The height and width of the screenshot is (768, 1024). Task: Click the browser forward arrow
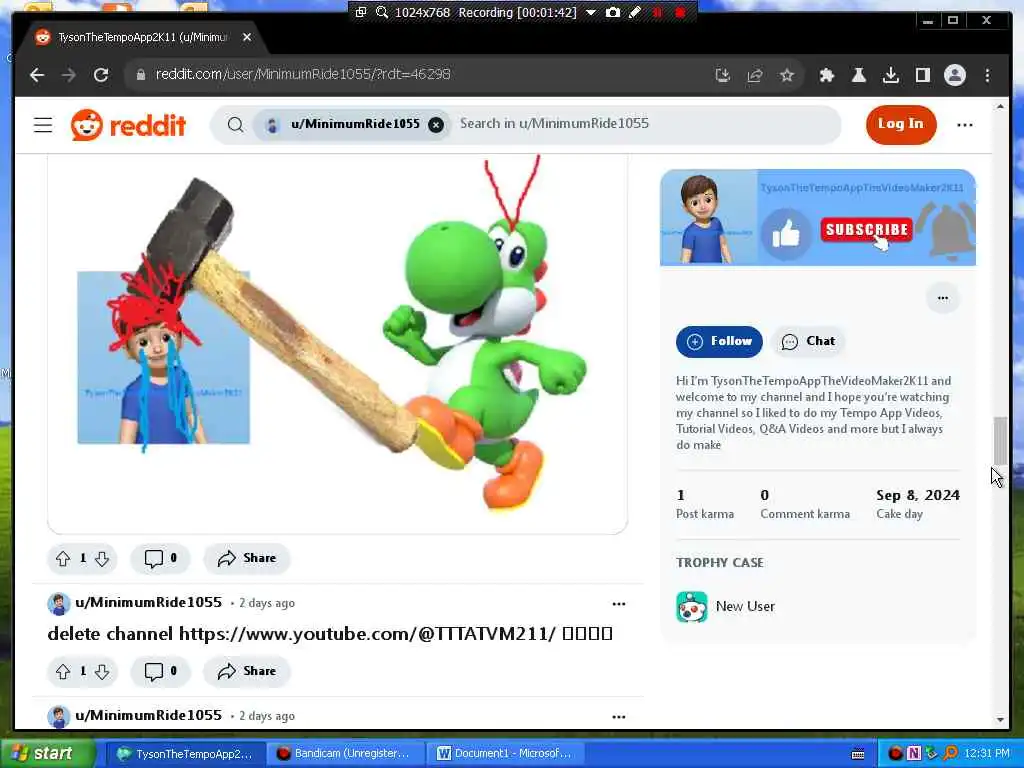click(x=69, y=75)
